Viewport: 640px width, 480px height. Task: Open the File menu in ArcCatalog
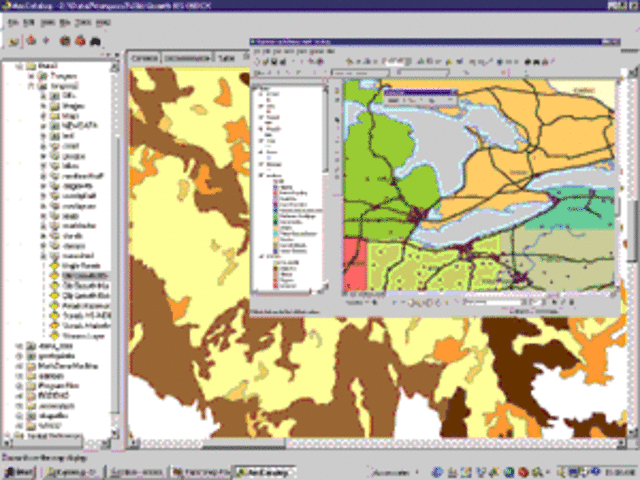tap(13, 22)
